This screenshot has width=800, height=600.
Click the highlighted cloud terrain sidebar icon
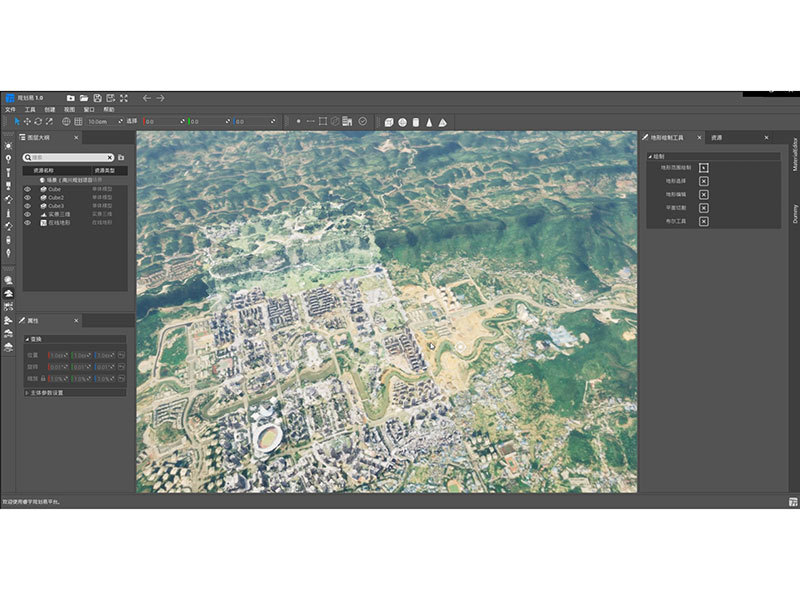tap(9, 293)
